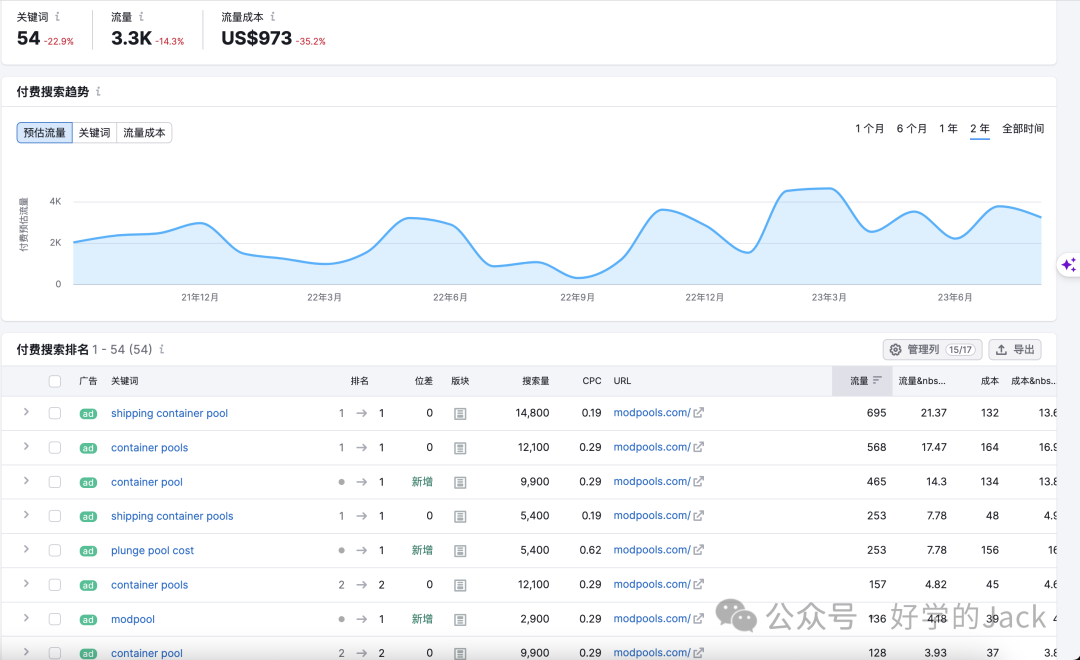Select the 1 年 time range
The width and height of the screenshot is (1080, 660).
coord(948,129)
